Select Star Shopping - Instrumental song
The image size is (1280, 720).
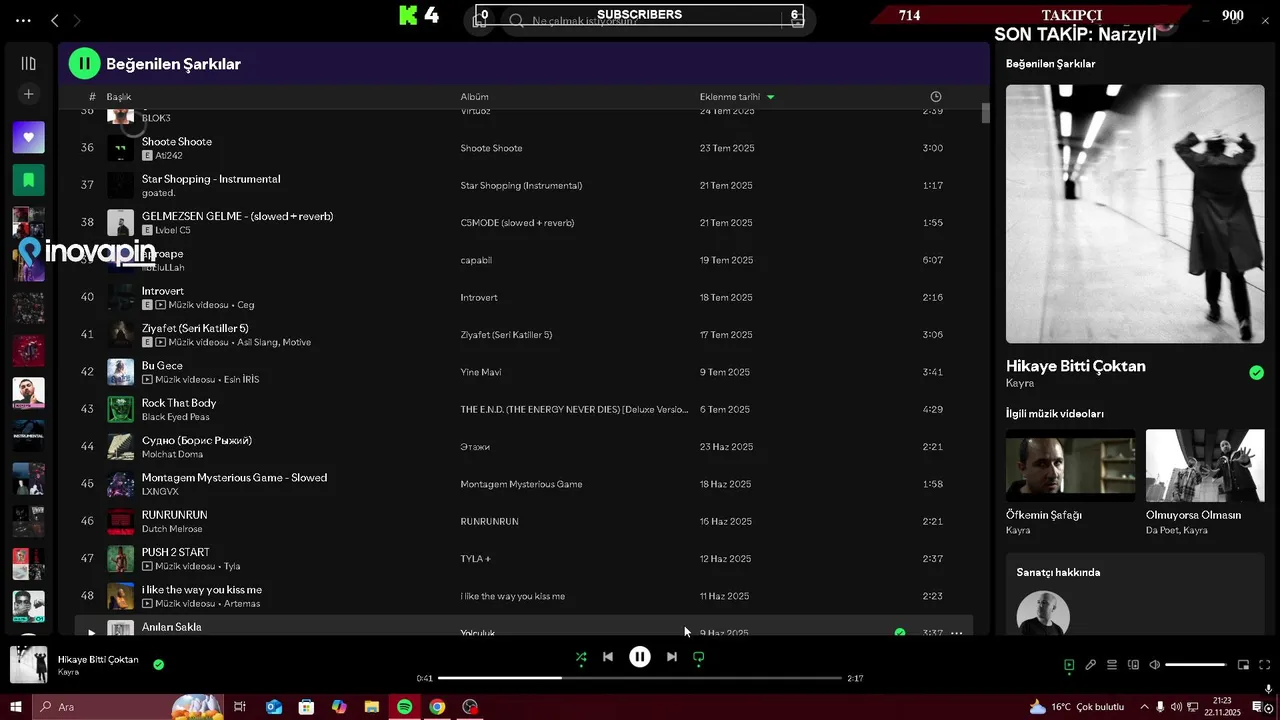(211, 179)
